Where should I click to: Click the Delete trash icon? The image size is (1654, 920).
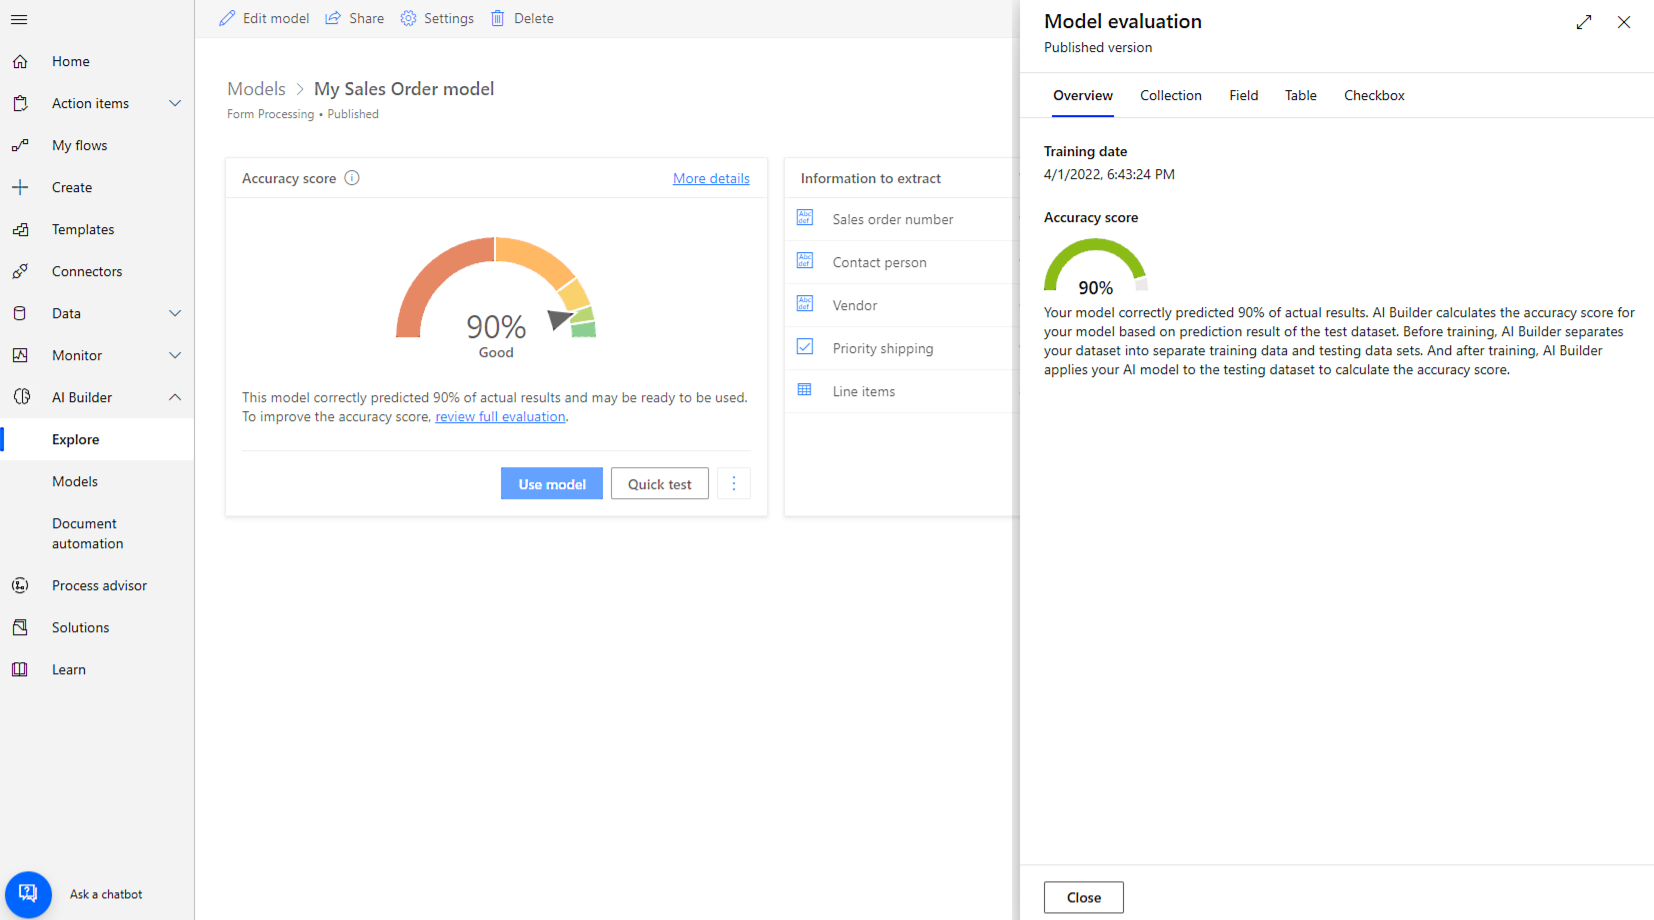pyautogui.click(x=497, y=18)
